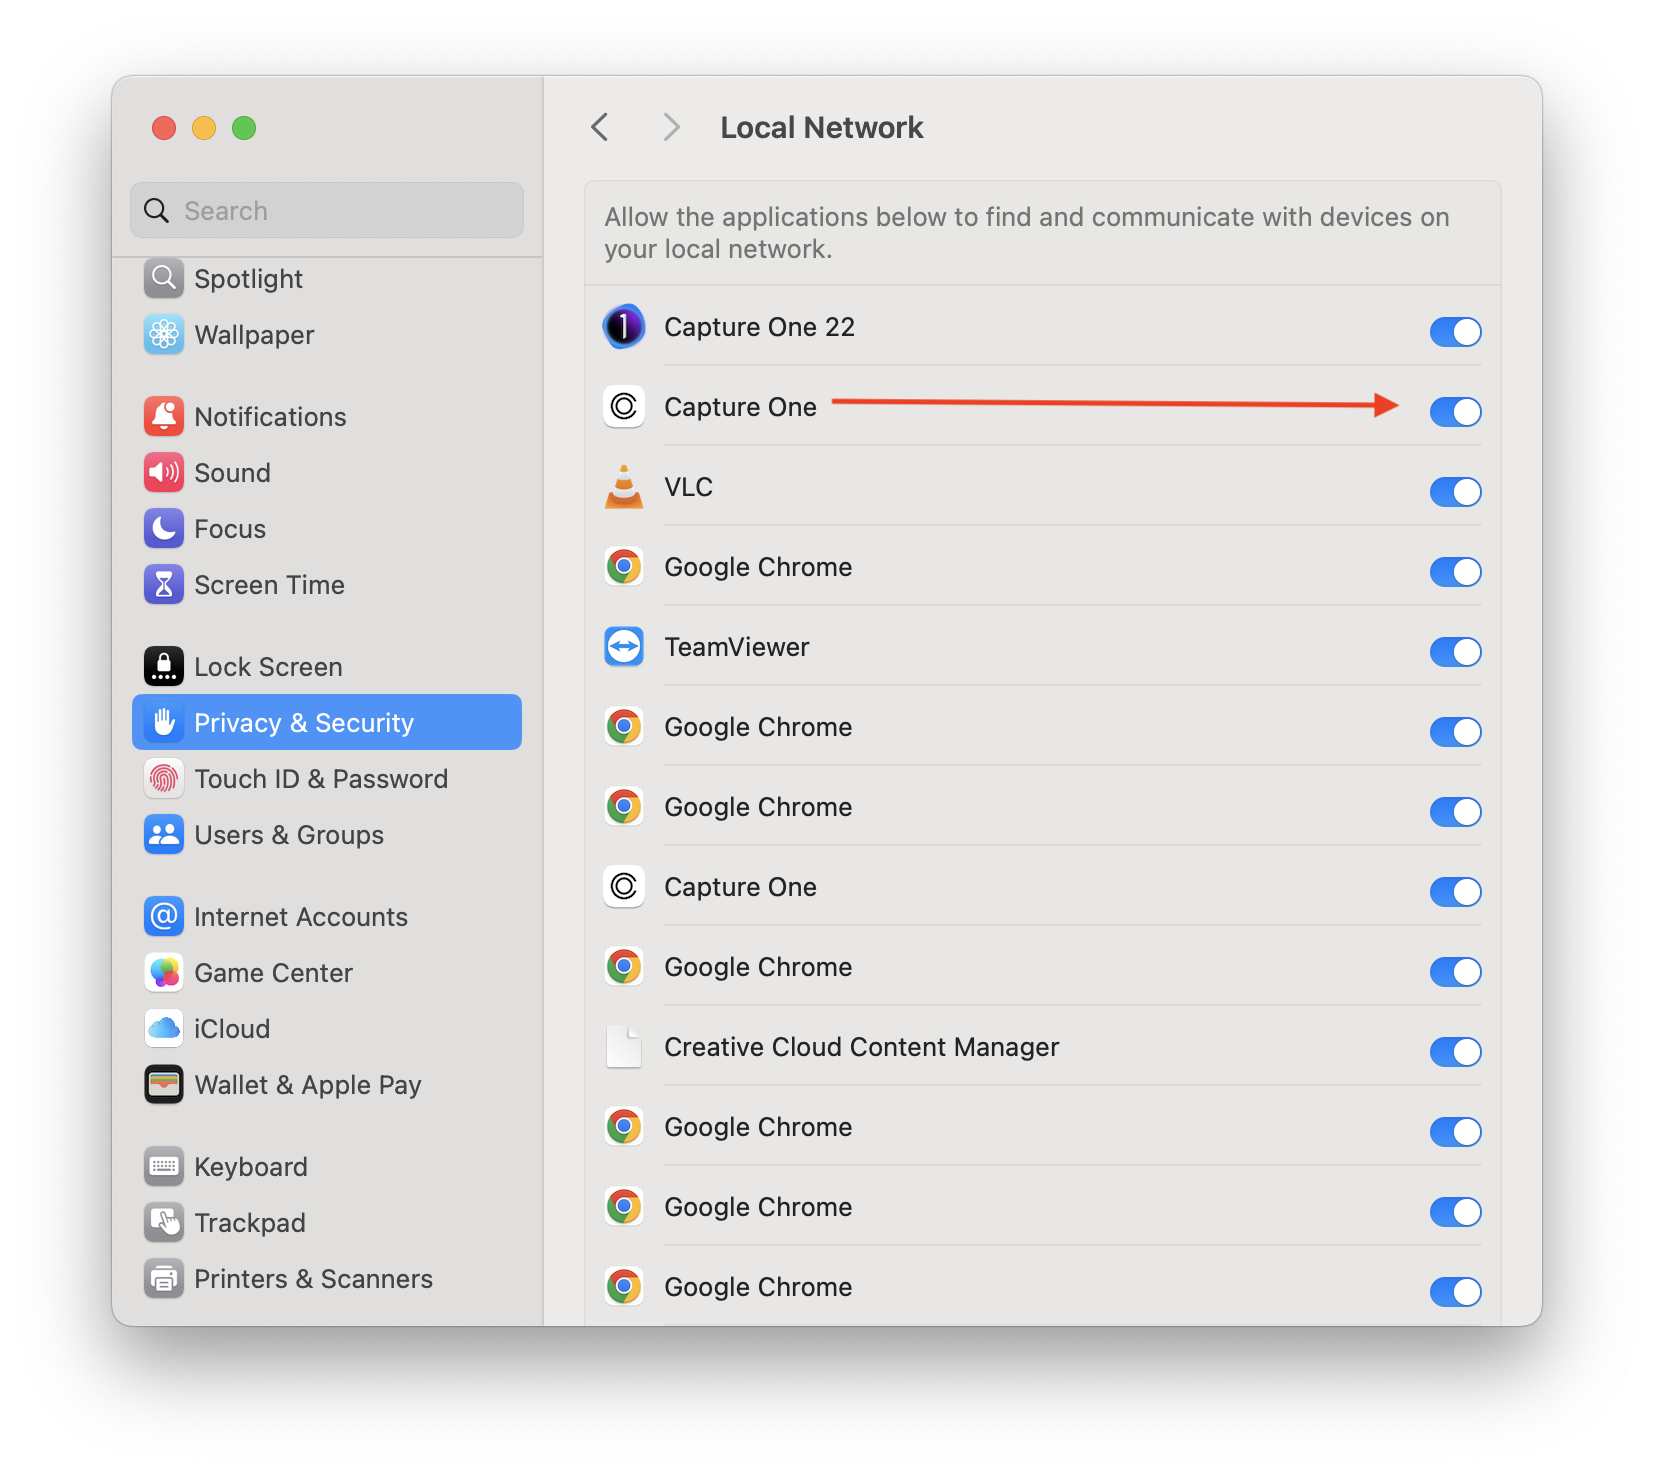Toggle the switch for the Capture One row above VLC
The height and width of the screenshot is (1474, 1654).
tap(1455, 411)
